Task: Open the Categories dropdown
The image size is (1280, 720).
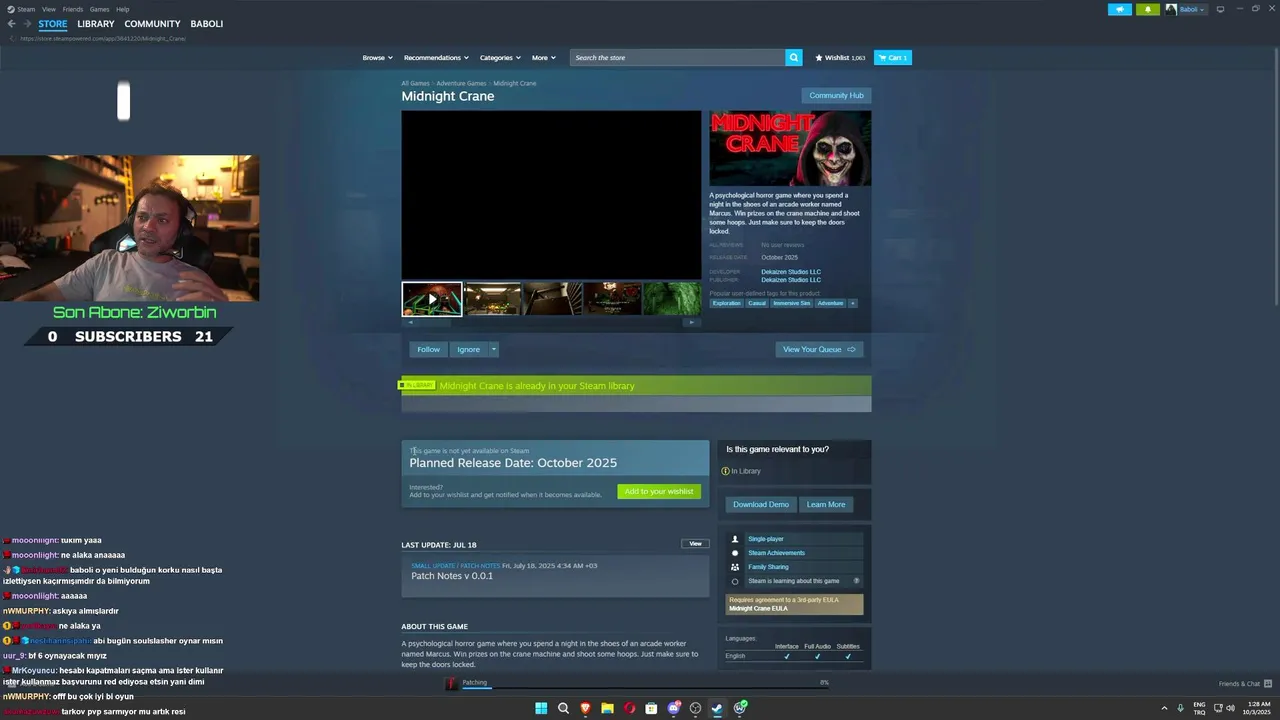Action: click(x=500, y=58)
